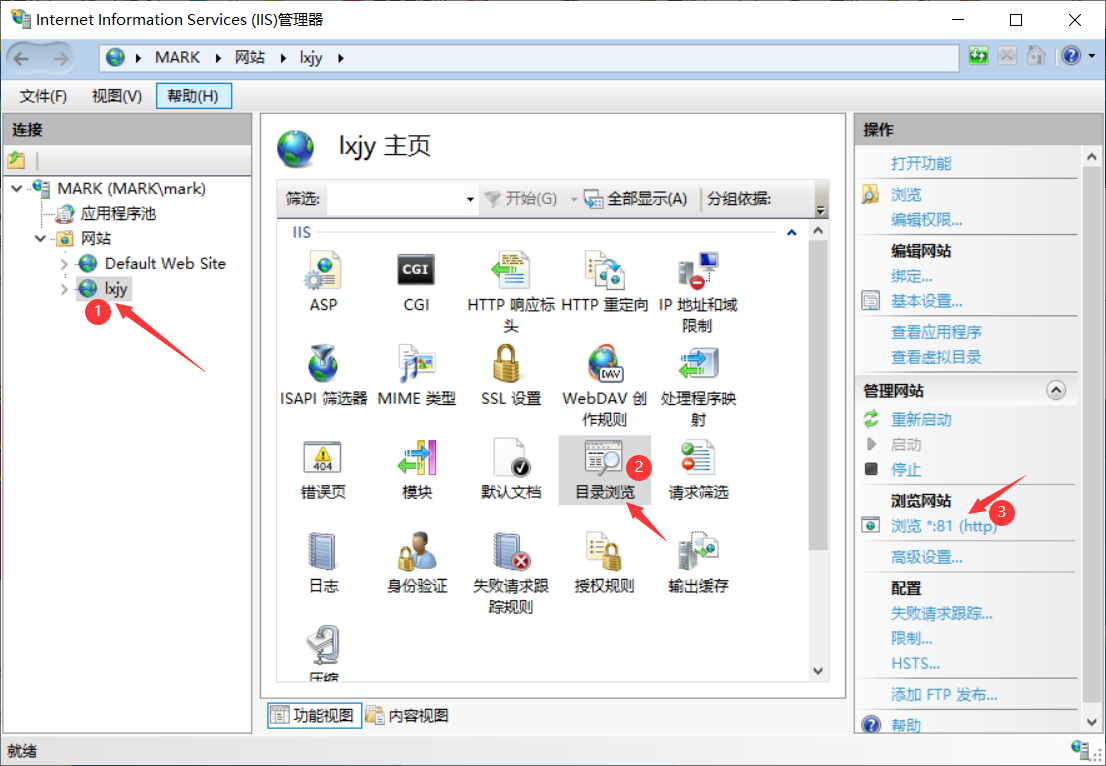Viewport: 1106px width, 766px height.
Task: Open 身份验证 feature icon
Action: pyautogui.click(x=416, y=563)
